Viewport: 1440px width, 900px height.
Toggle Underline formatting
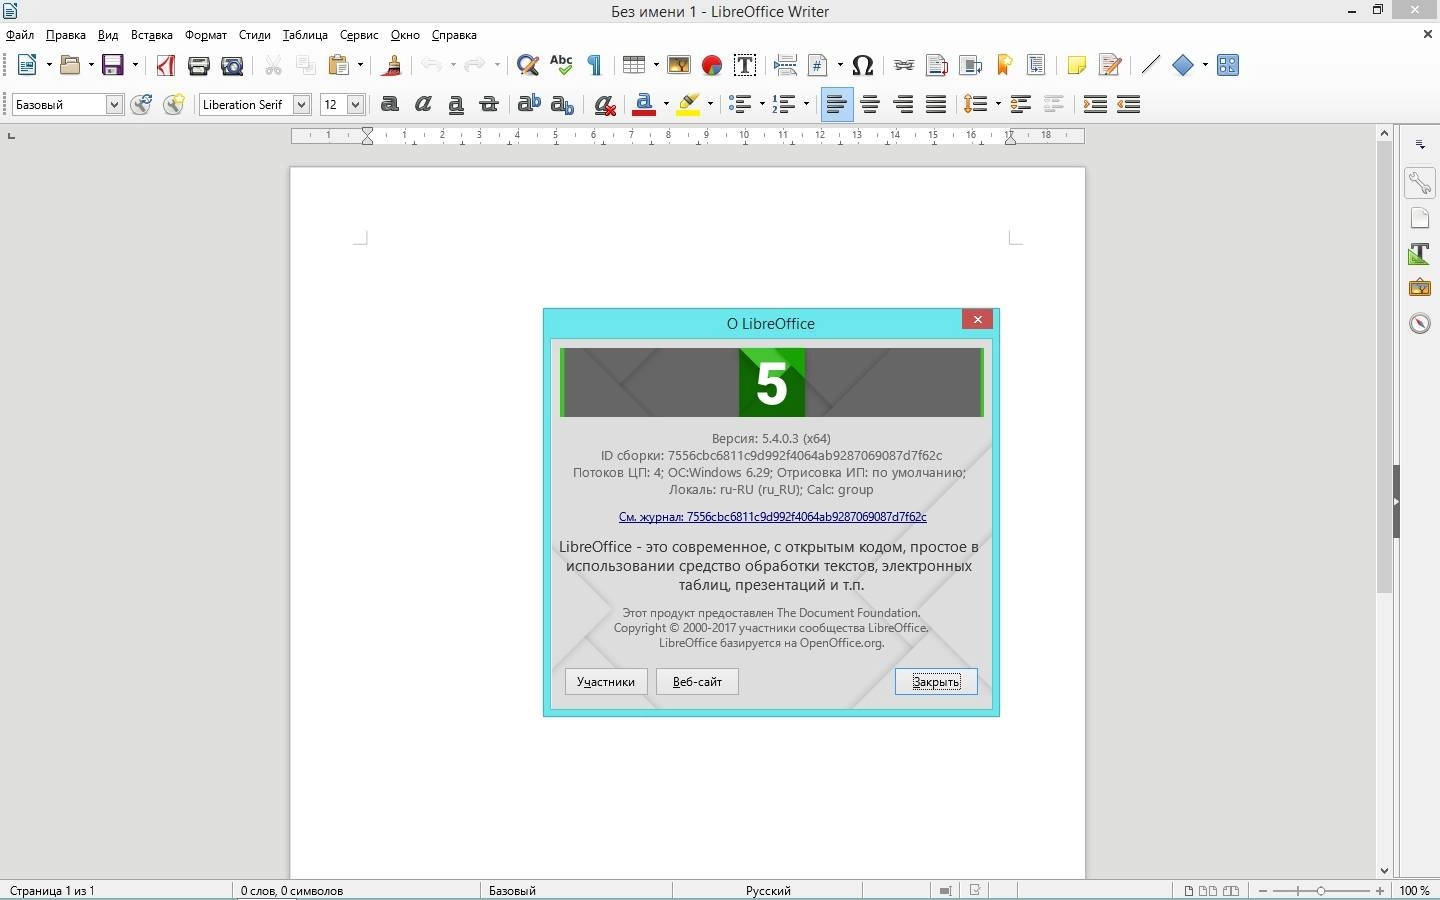click(456, 104)
